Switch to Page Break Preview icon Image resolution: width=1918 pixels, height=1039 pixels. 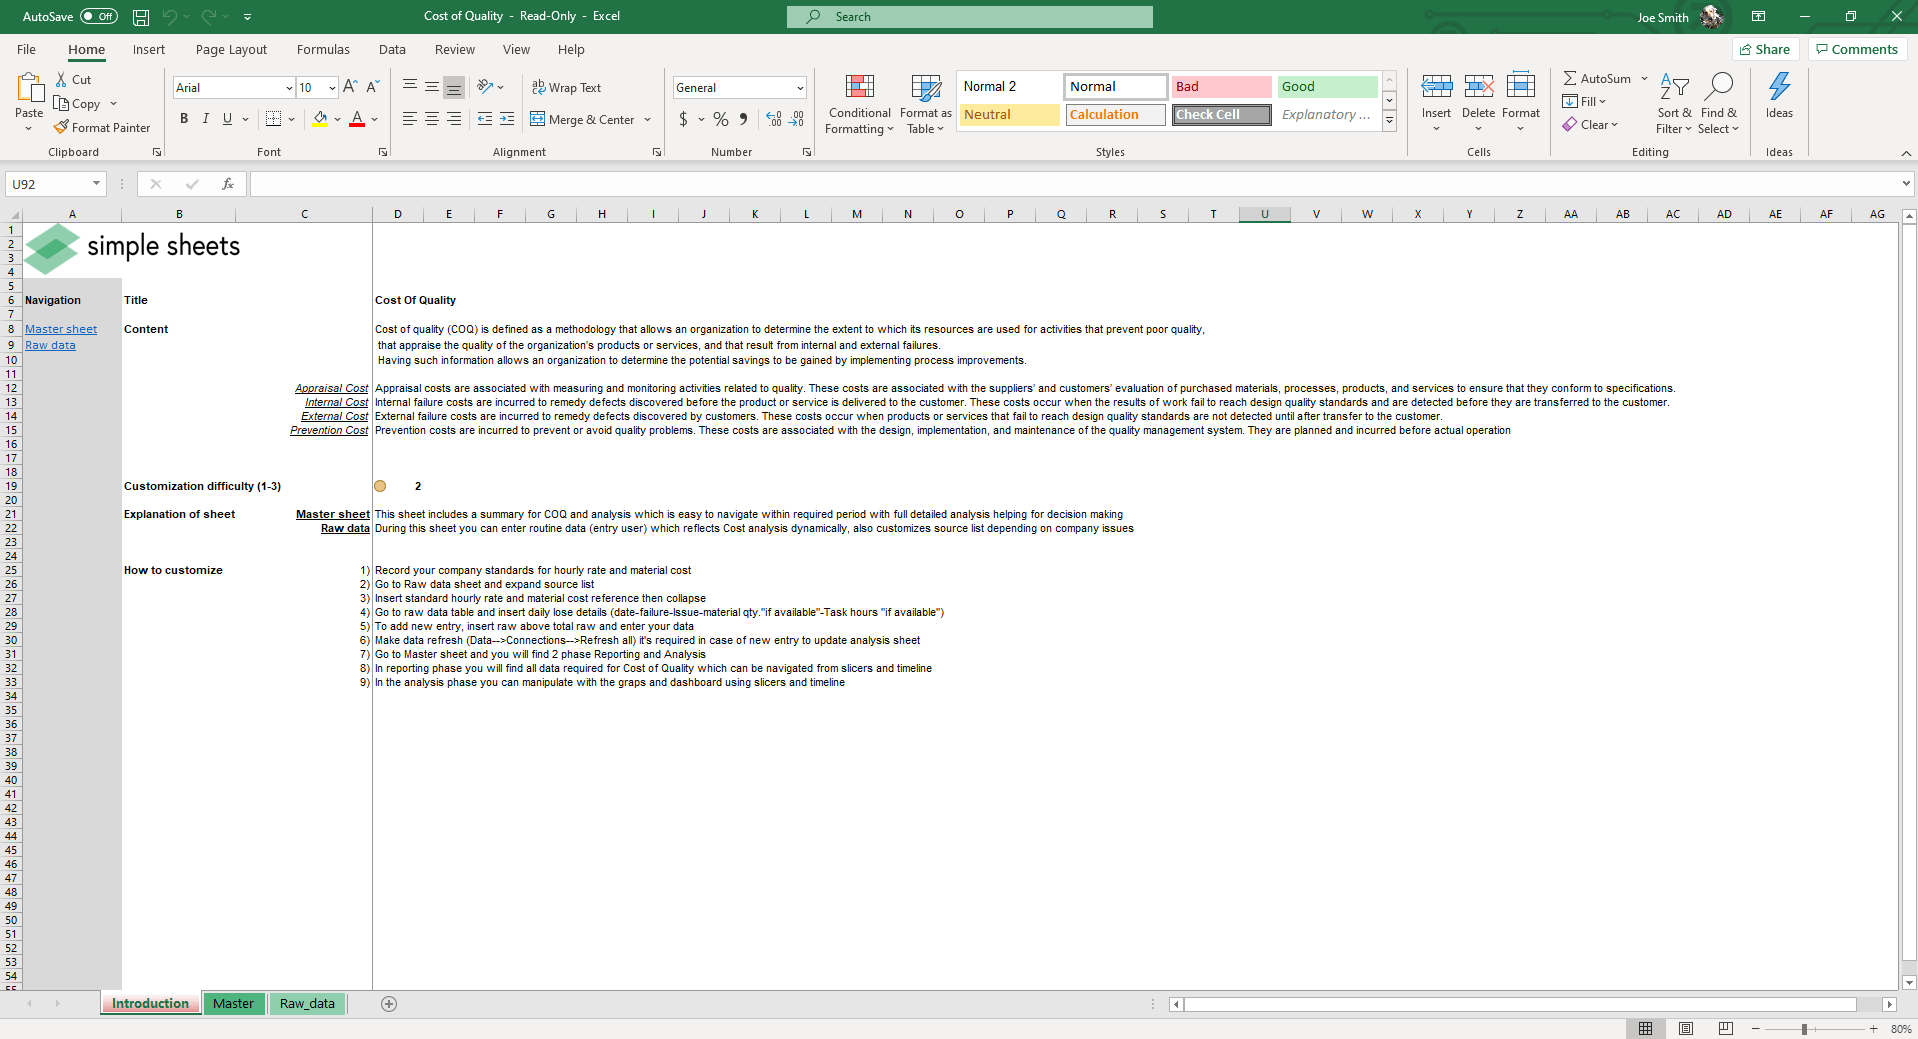click(1725, 1029)
